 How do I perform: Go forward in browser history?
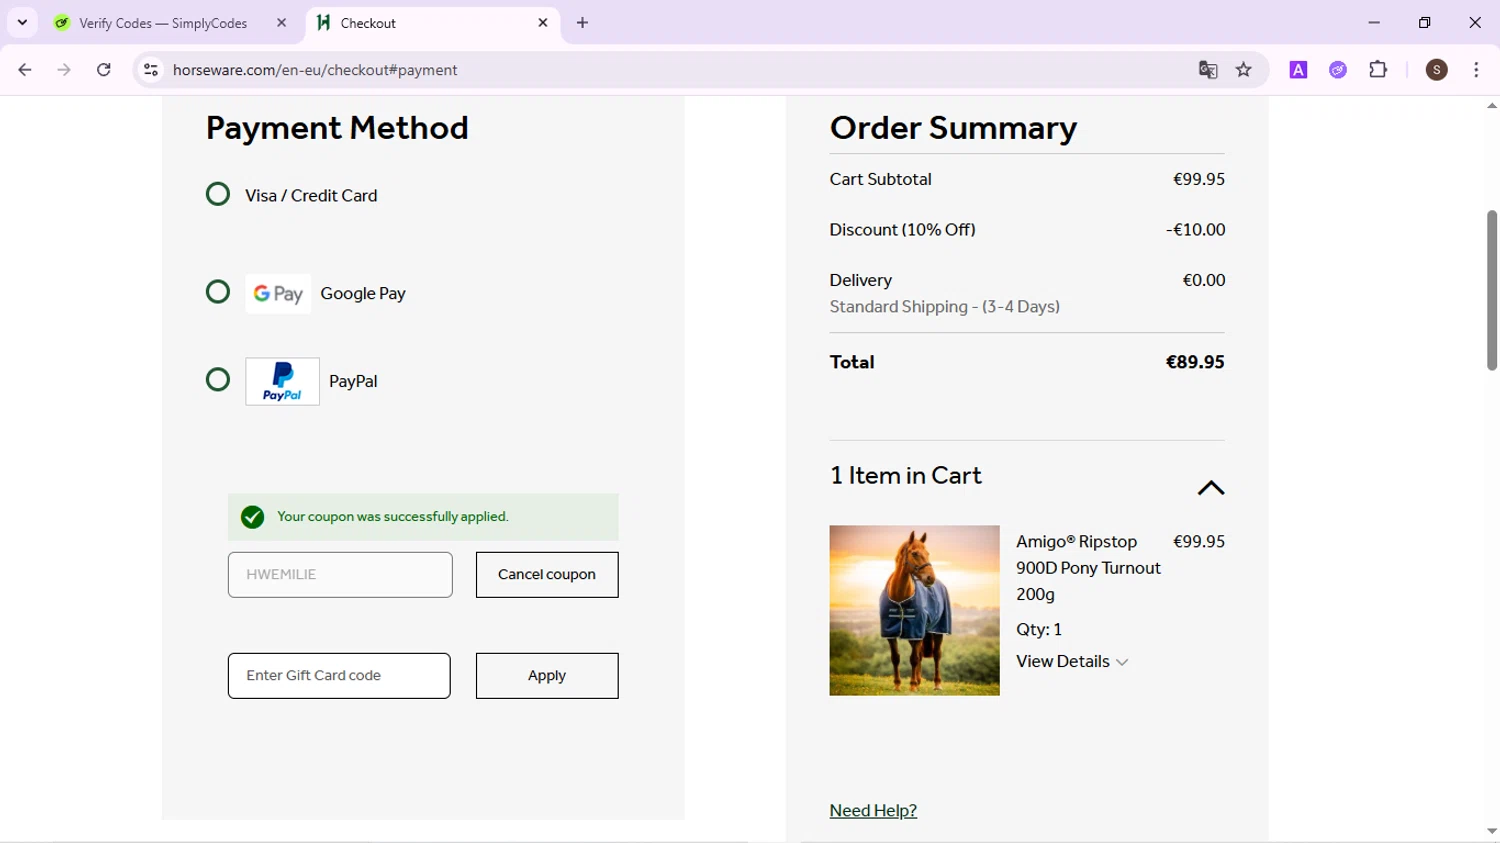[x=64, y=70]
